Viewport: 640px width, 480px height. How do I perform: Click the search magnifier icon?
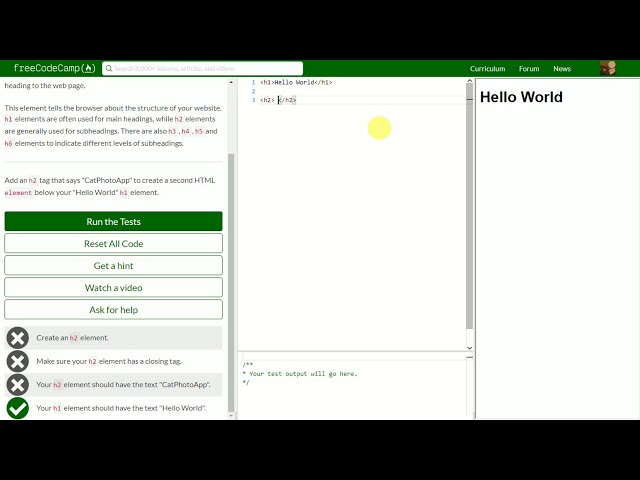pos(107,69)
